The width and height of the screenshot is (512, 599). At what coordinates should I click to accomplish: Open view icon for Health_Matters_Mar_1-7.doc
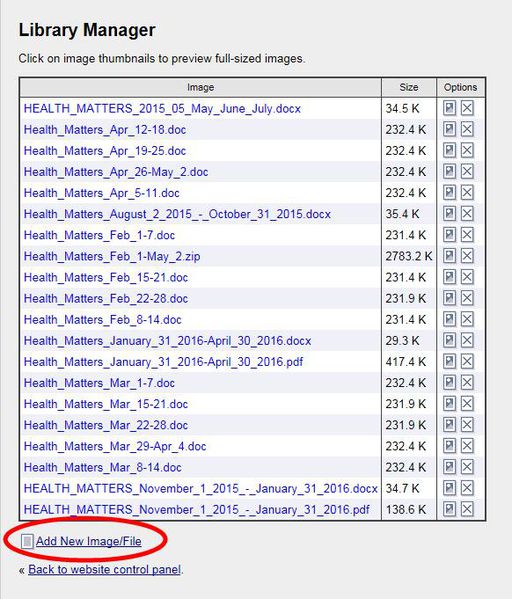(449, 382)
